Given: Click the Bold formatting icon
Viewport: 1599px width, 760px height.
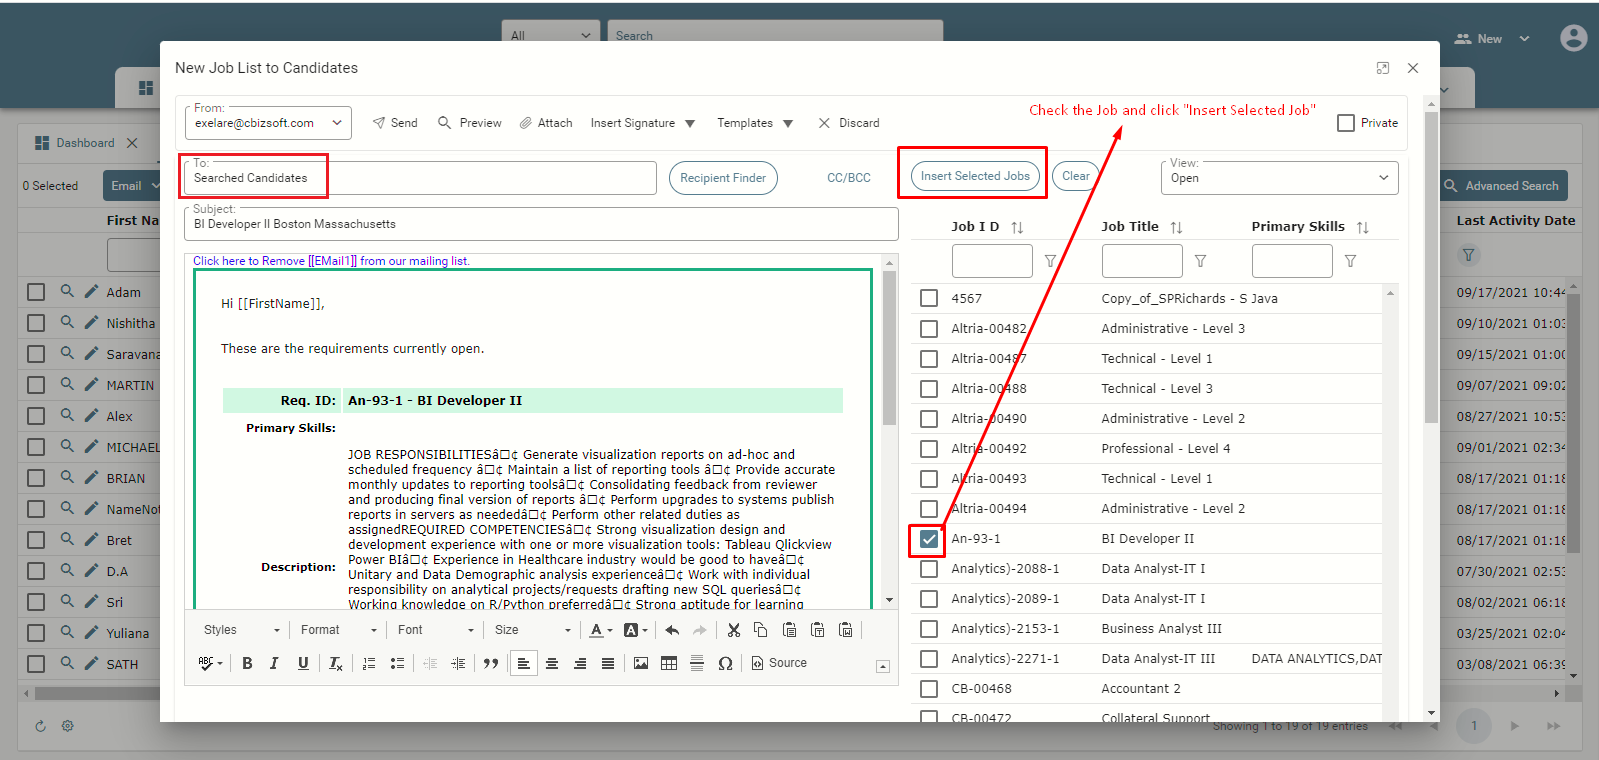Looking at the screenshot, I should pos(247,663).
